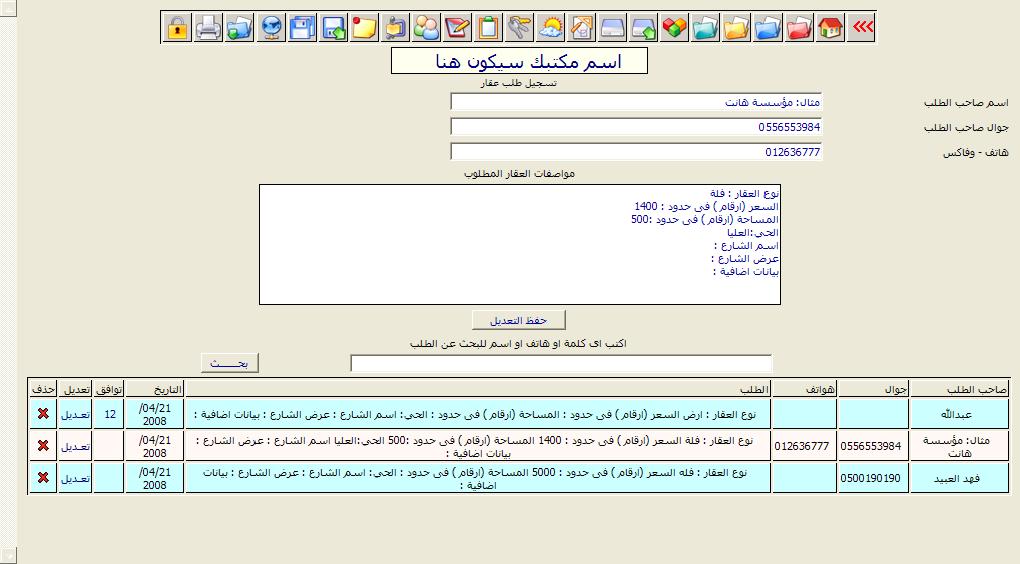Click the التاريخ column header

point(154,389)
